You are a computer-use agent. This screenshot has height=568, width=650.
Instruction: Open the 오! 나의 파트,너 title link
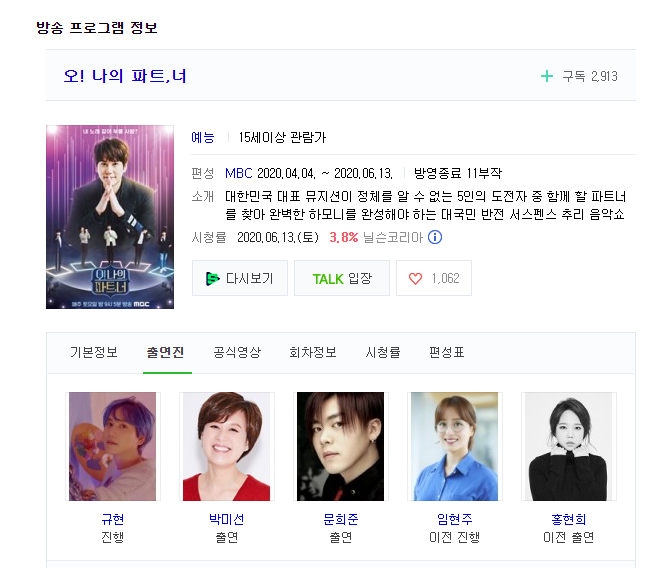click(x=125, y=76)
